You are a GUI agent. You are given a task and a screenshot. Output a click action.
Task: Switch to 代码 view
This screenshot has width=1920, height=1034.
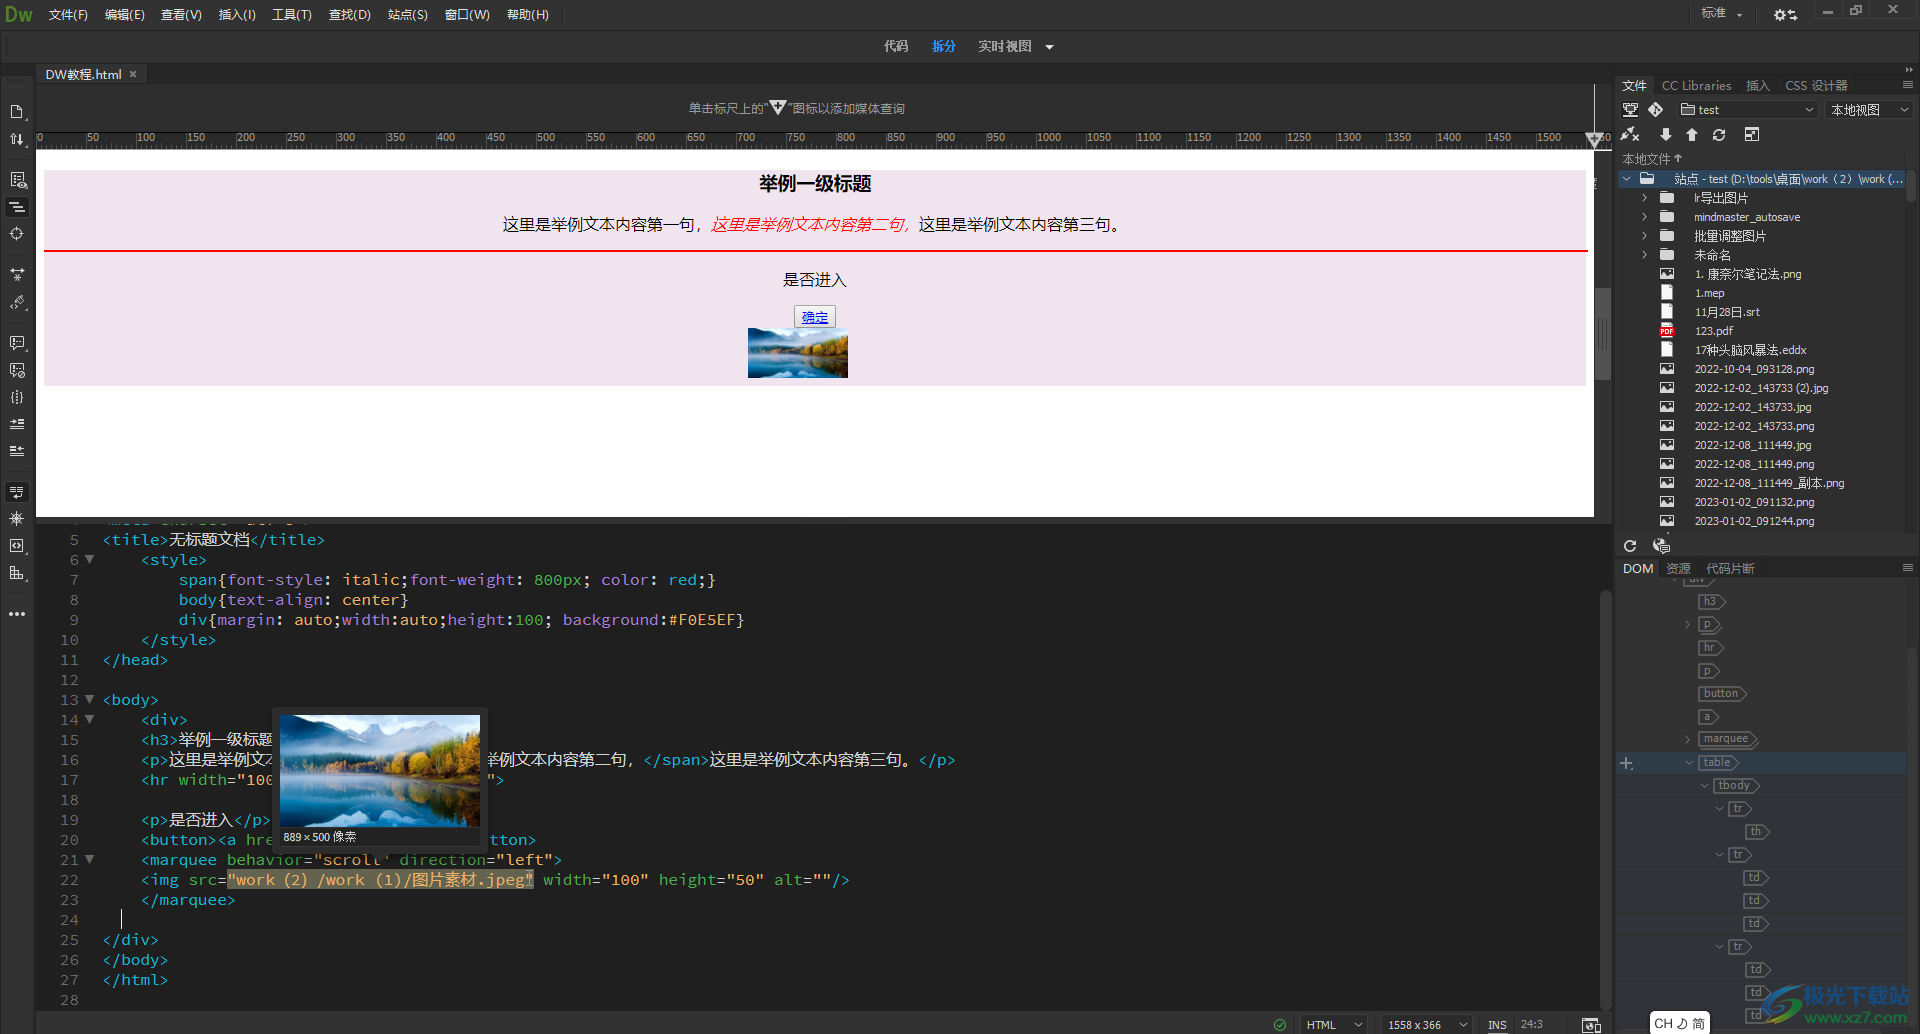[896, 47]
